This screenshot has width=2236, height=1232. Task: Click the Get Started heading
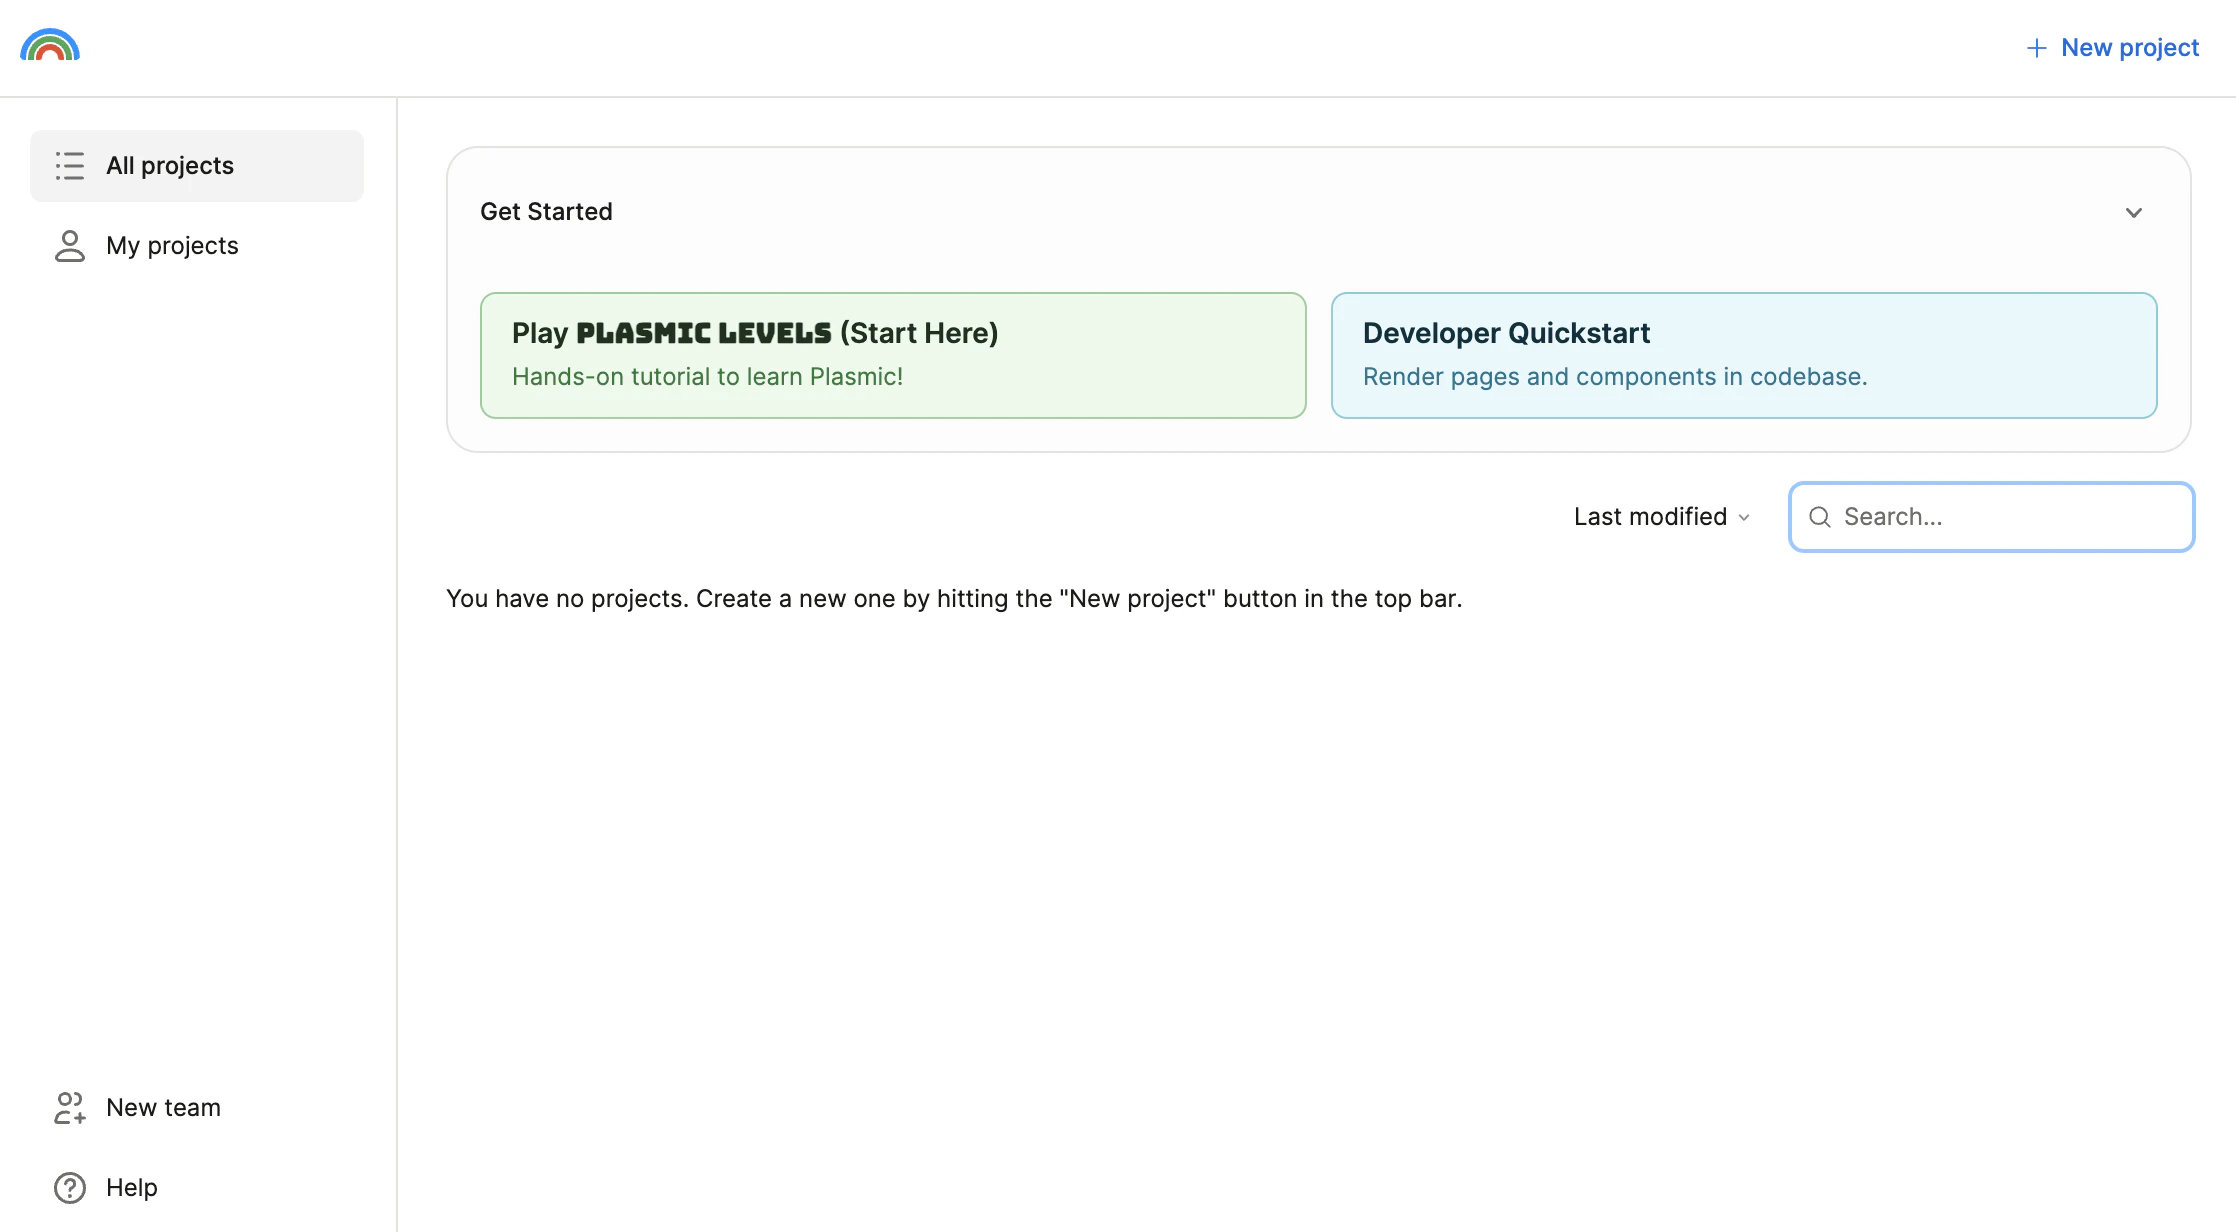point(546,212)
